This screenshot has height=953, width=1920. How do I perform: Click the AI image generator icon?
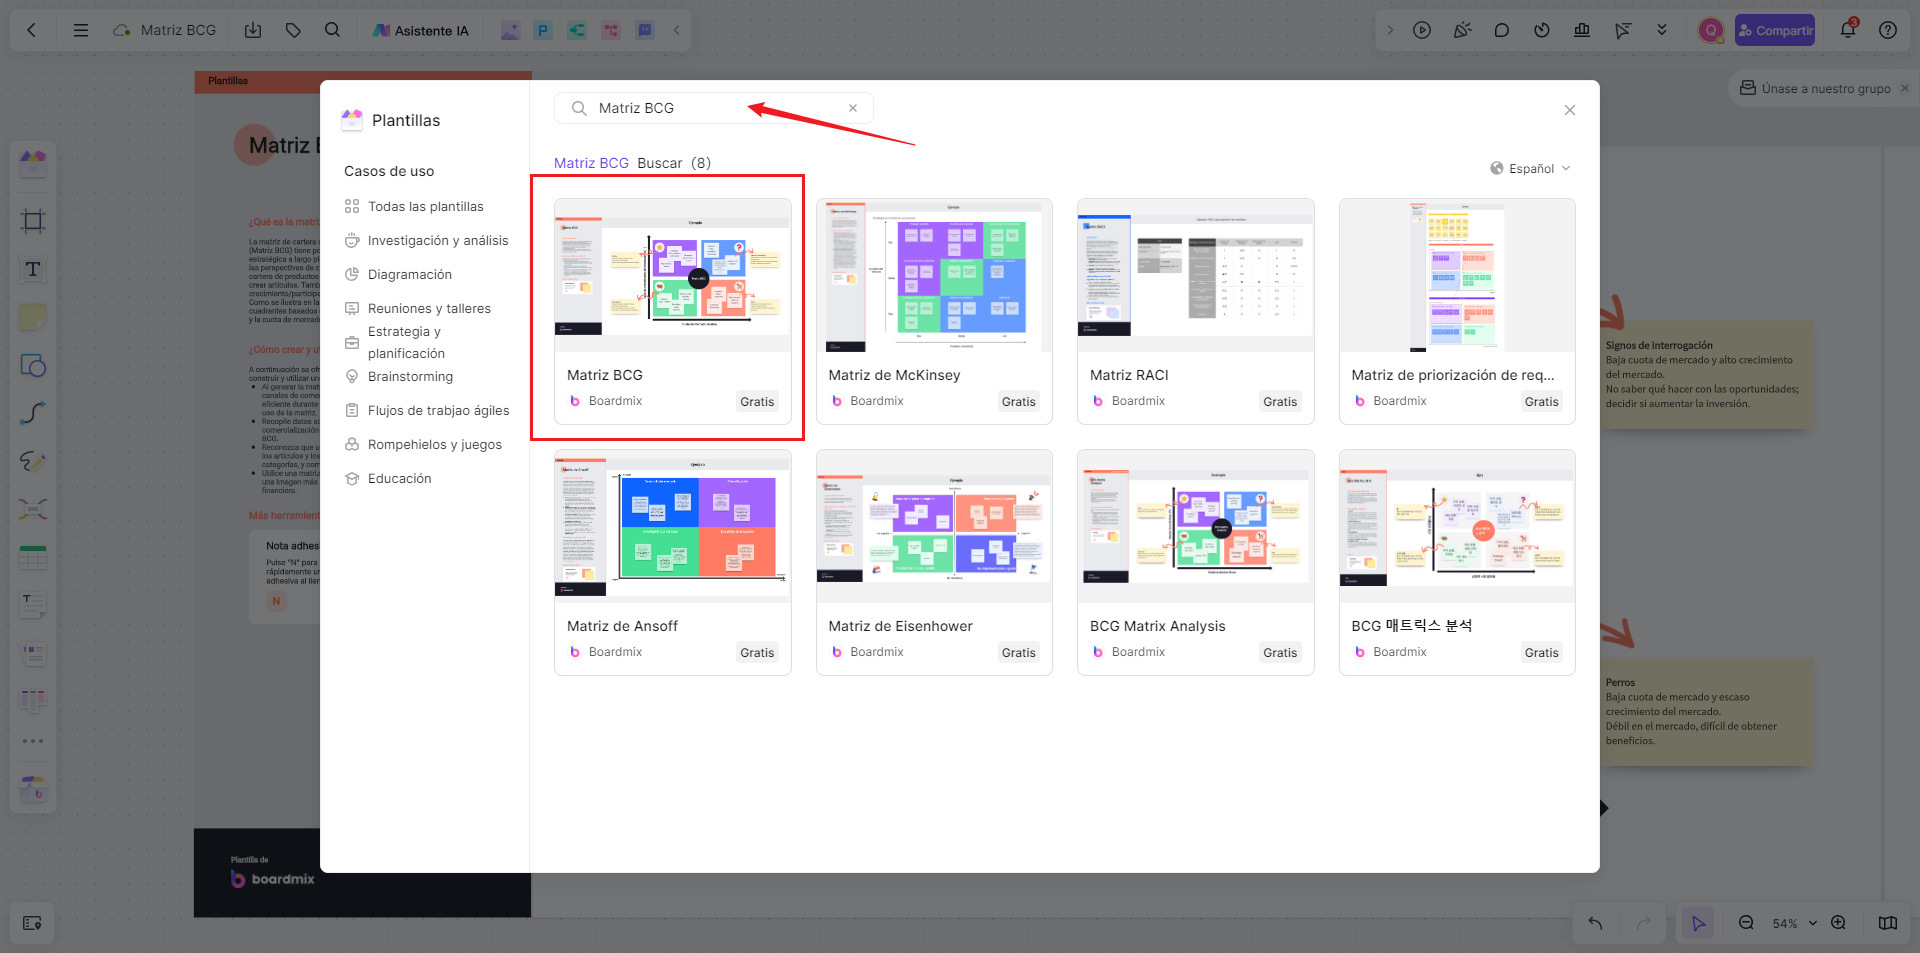(x=510, y=31)
